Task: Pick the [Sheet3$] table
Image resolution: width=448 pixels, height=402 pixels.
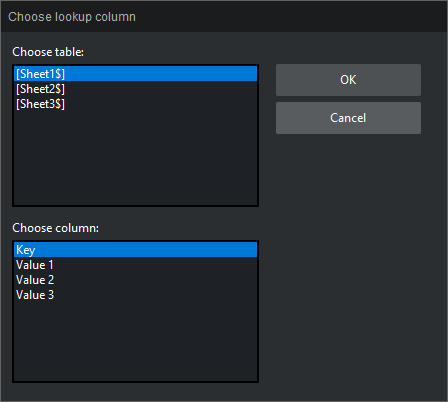Action: [x=135, y=104]
